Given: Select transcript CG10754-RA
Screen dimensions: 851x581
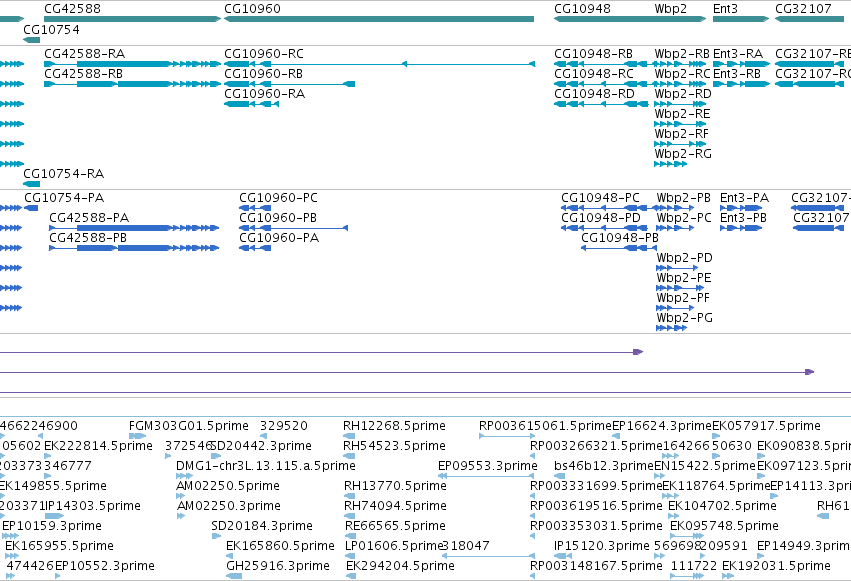Looking at the screenshot, I should [31, 184].
